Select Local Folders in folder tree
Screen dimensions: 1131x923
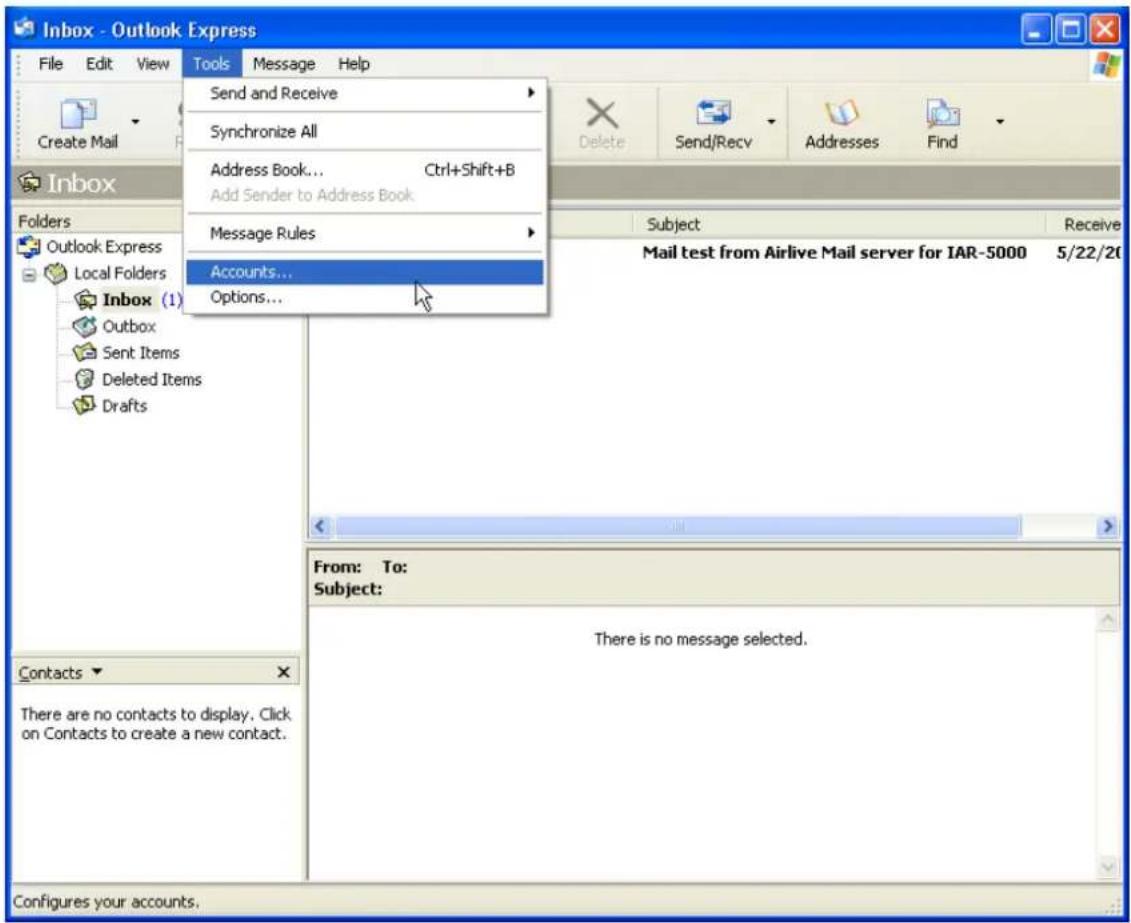pyautogui.click(x=120, y=274)
